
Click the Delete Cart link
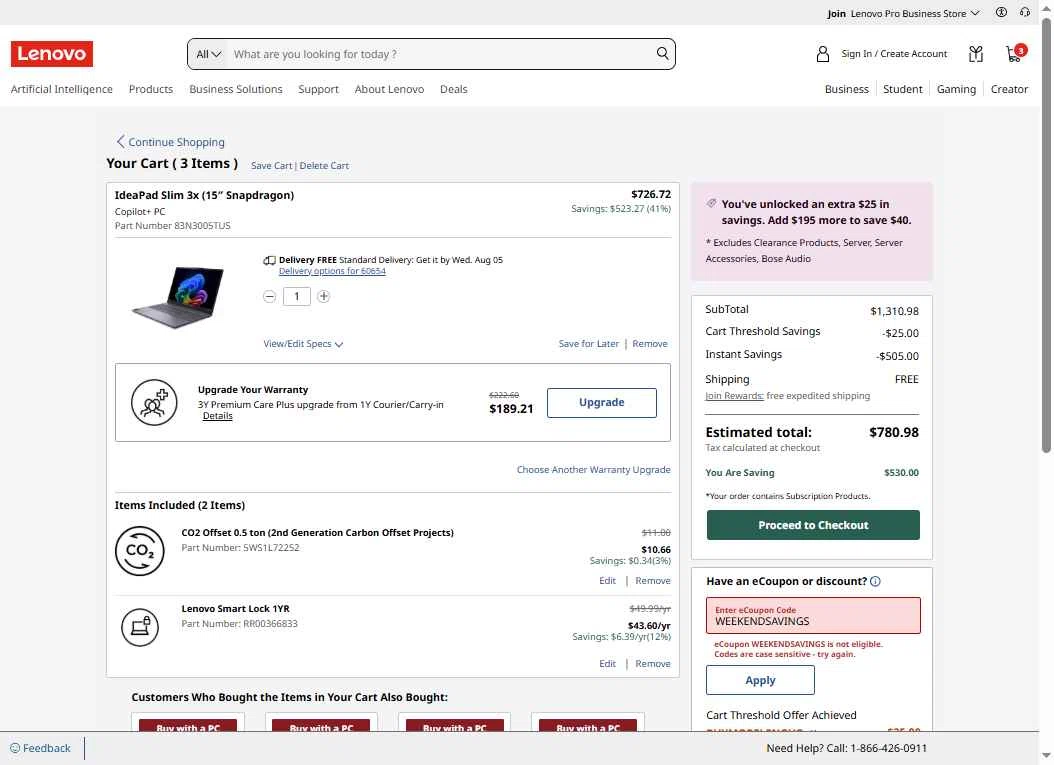[324, 166]
